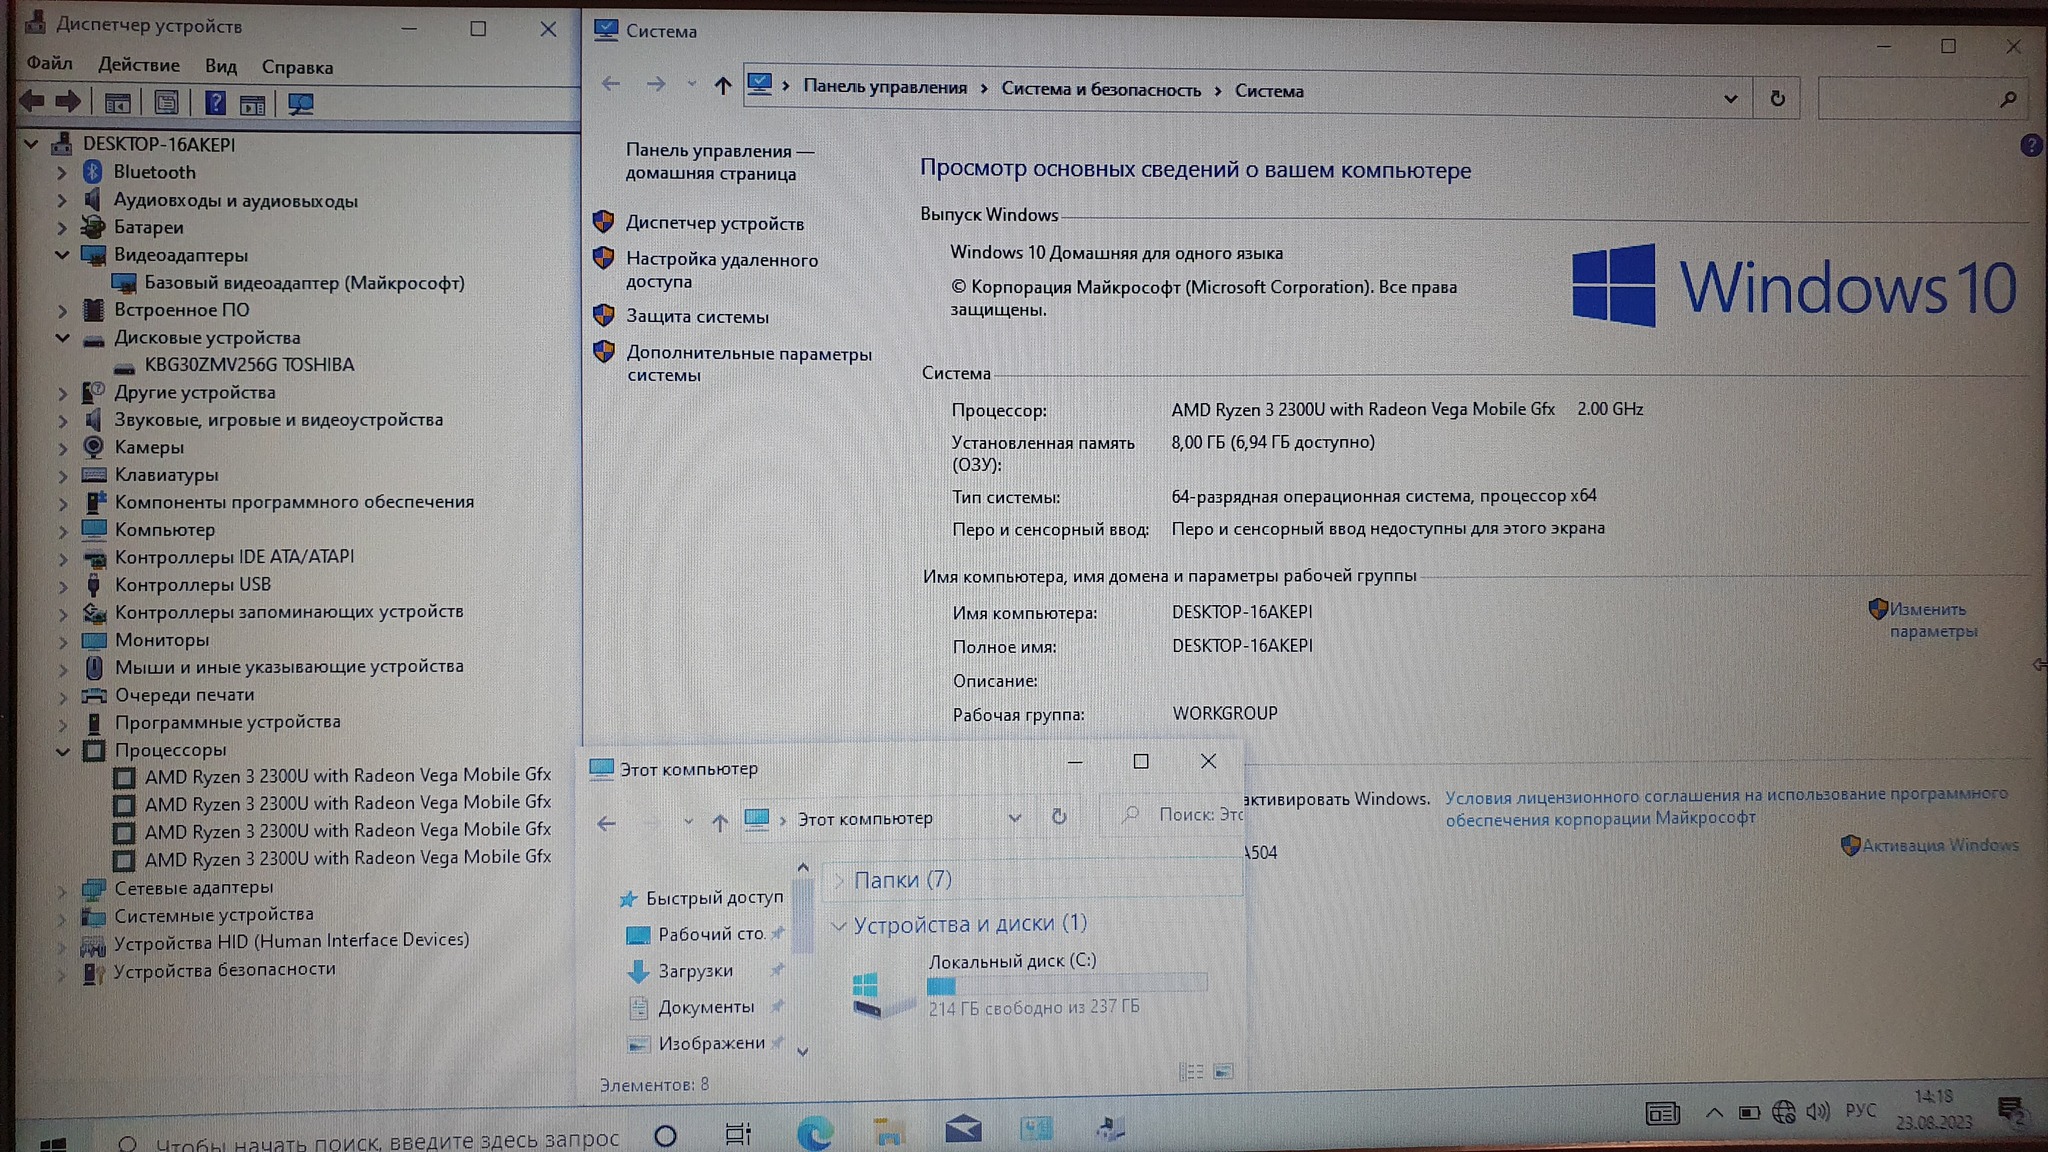Click the Device Manager help toolbar icon

[214, 103]
